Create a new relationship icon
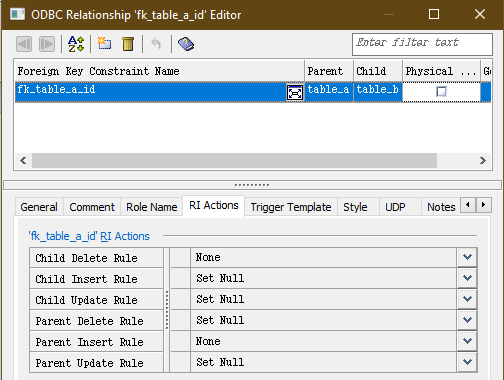This screenshot has height=380, width=504. pyautogui.click(x=104, y=44)
